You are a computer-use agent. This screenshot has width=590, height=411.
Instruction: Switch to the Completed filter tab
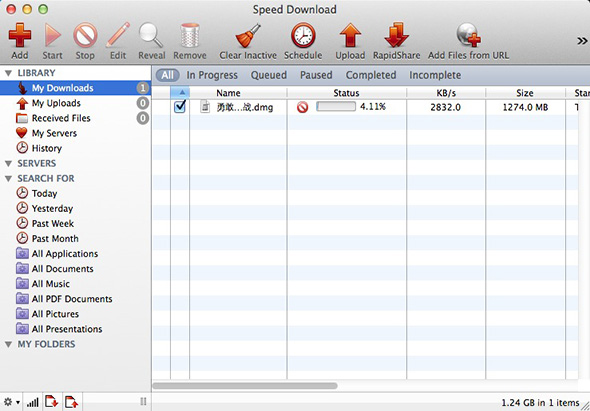[x=371, y=75]
